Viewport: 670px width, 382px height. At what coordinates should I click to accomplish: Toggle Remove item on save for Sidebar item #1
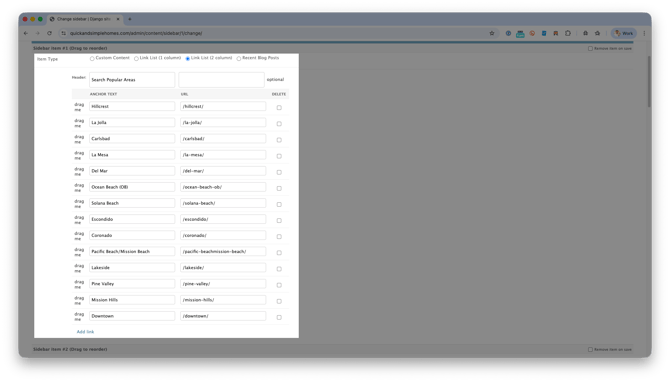pos(590,49)
